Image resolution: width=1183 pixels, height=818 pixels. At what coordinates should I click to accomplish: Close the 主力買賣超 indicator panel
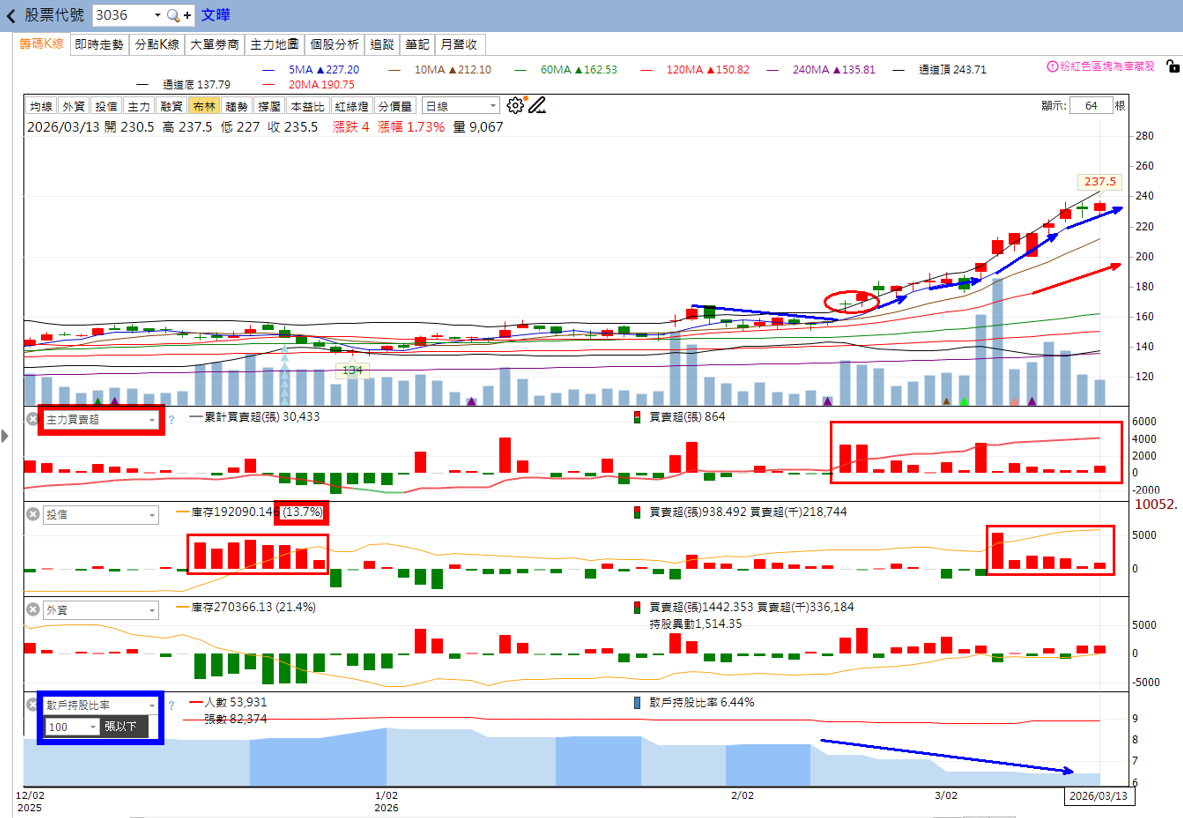pyautogui.click(x=32, y=420)
